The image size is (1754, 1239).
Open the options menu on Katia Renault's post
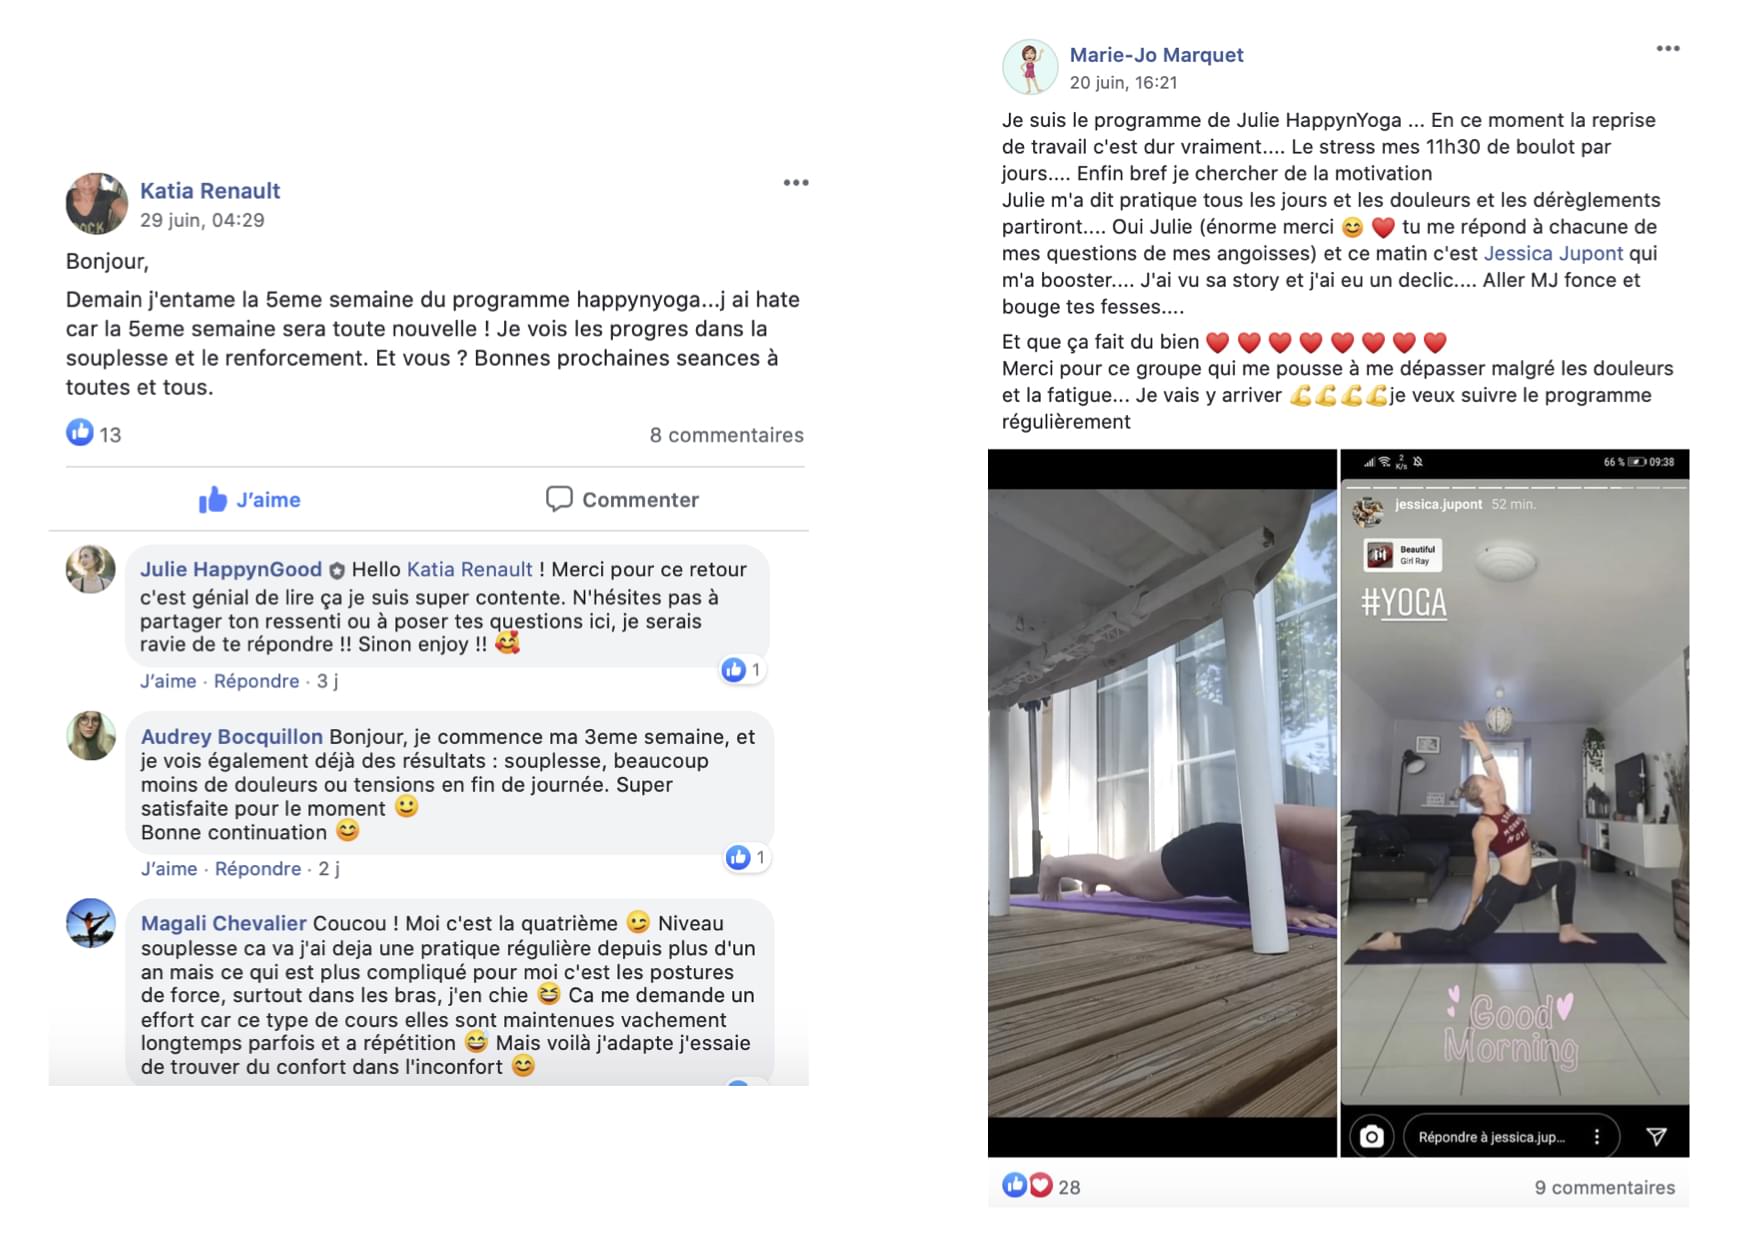[x=796, y=183]
